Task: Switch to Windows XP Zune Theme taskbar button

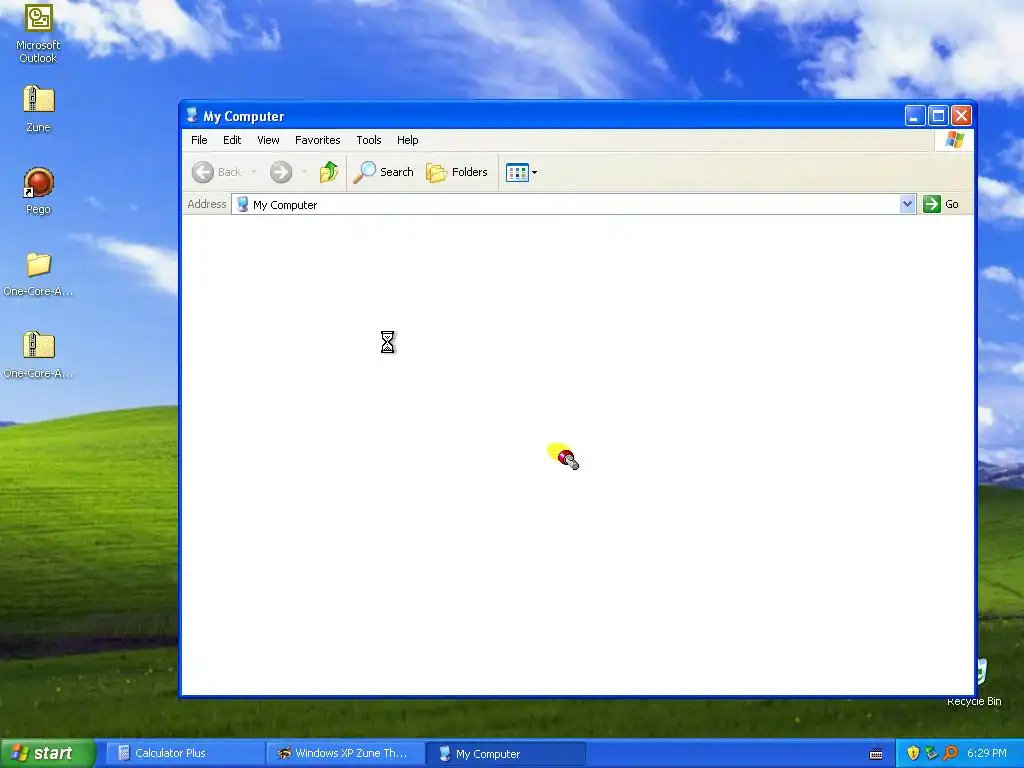Action: [344, 753]
